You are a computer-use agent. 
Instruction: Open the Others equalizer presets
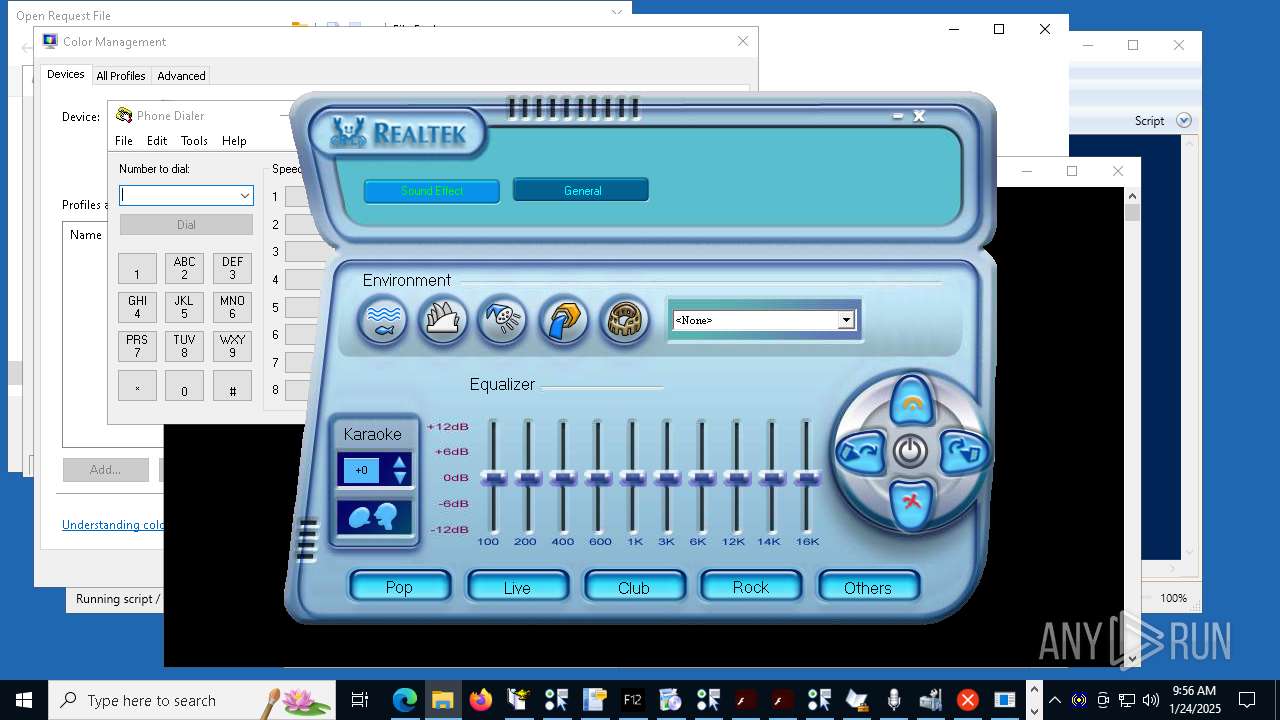point(868,587)
